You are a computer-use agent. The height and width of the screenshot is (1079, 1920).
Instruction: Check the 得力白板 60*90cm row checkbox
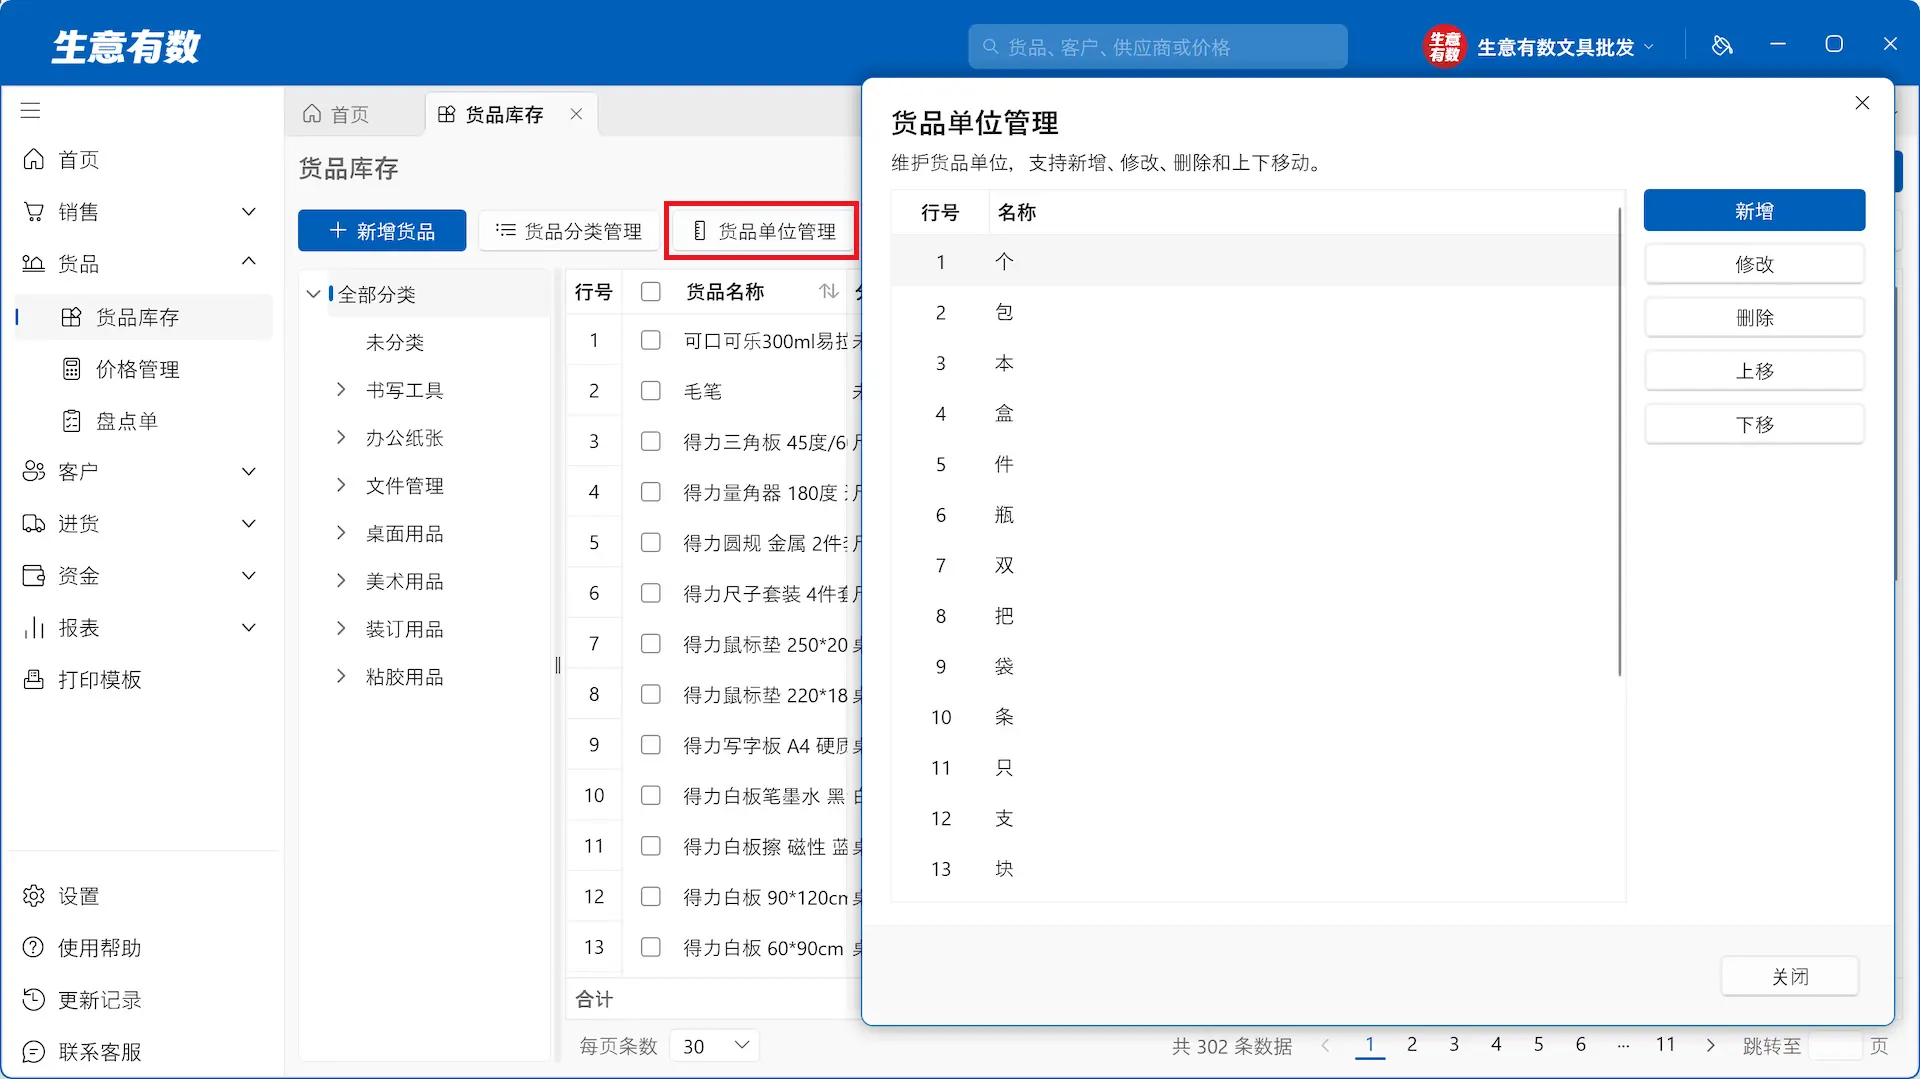point(651,947)
